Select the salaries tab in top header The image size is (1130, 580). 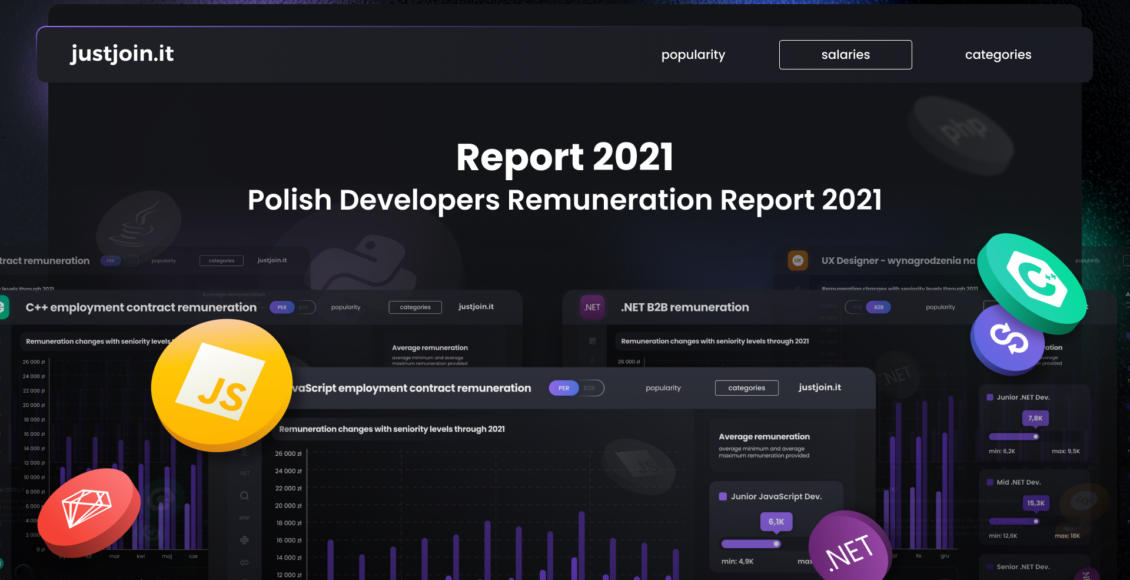tap(845, 55)
